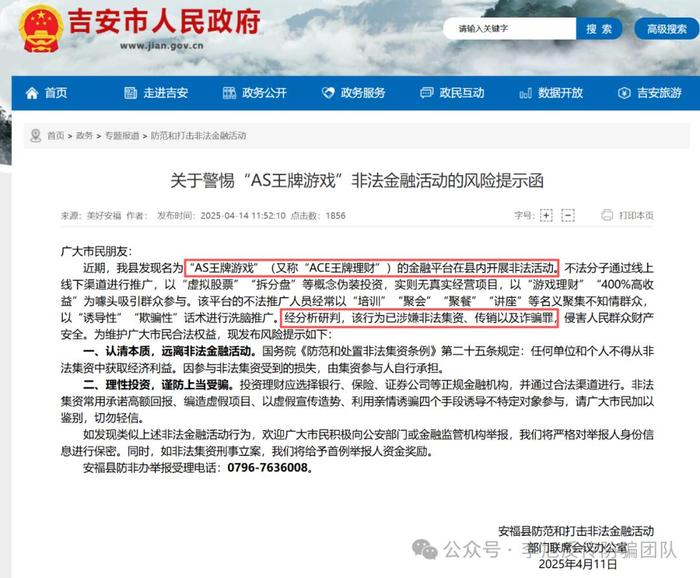Click the breadcrumb location pin icon
Viewport: 700px width, 578px height.
(35, 135)
